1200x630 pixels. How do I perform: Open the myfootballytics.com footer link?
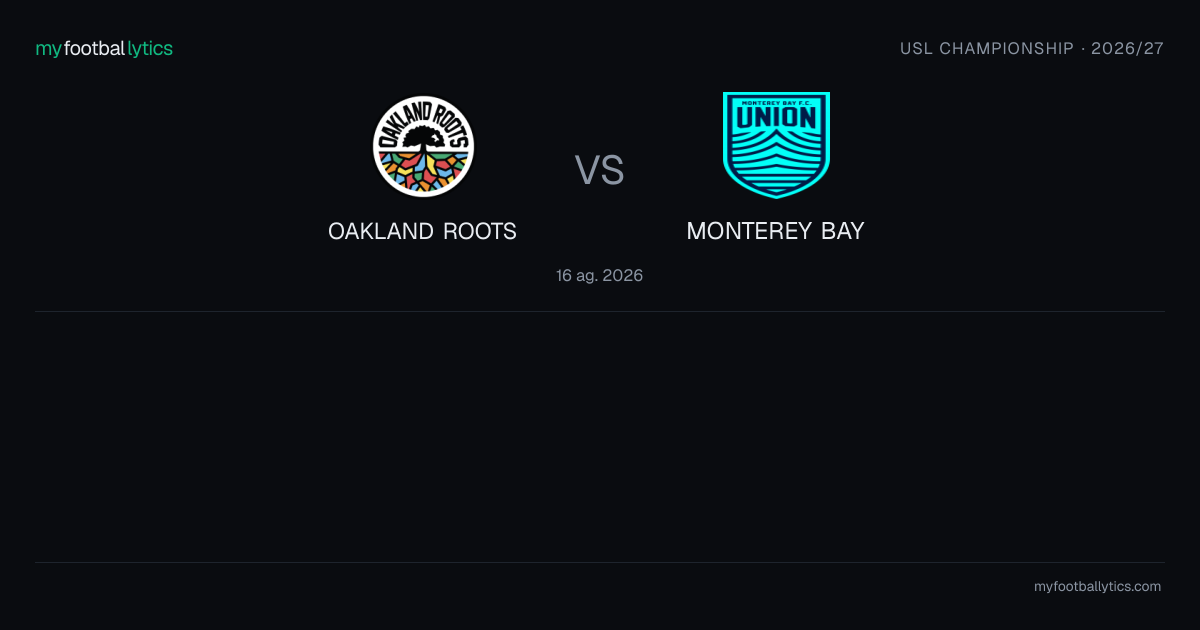pos(1098,587)
